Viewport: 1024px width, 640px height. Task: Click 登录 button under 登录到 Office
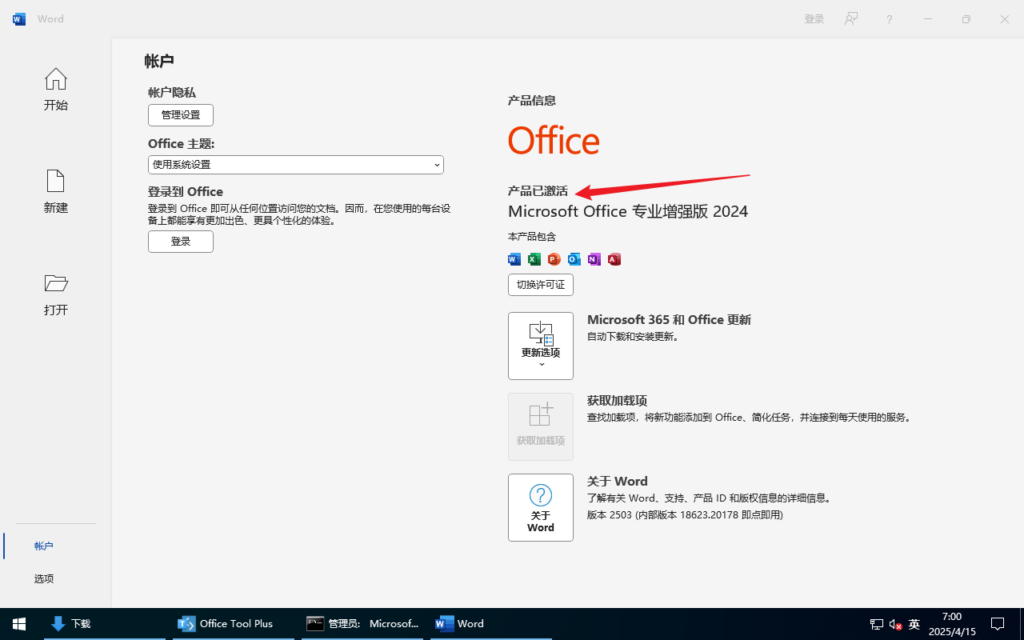point(181,242)
